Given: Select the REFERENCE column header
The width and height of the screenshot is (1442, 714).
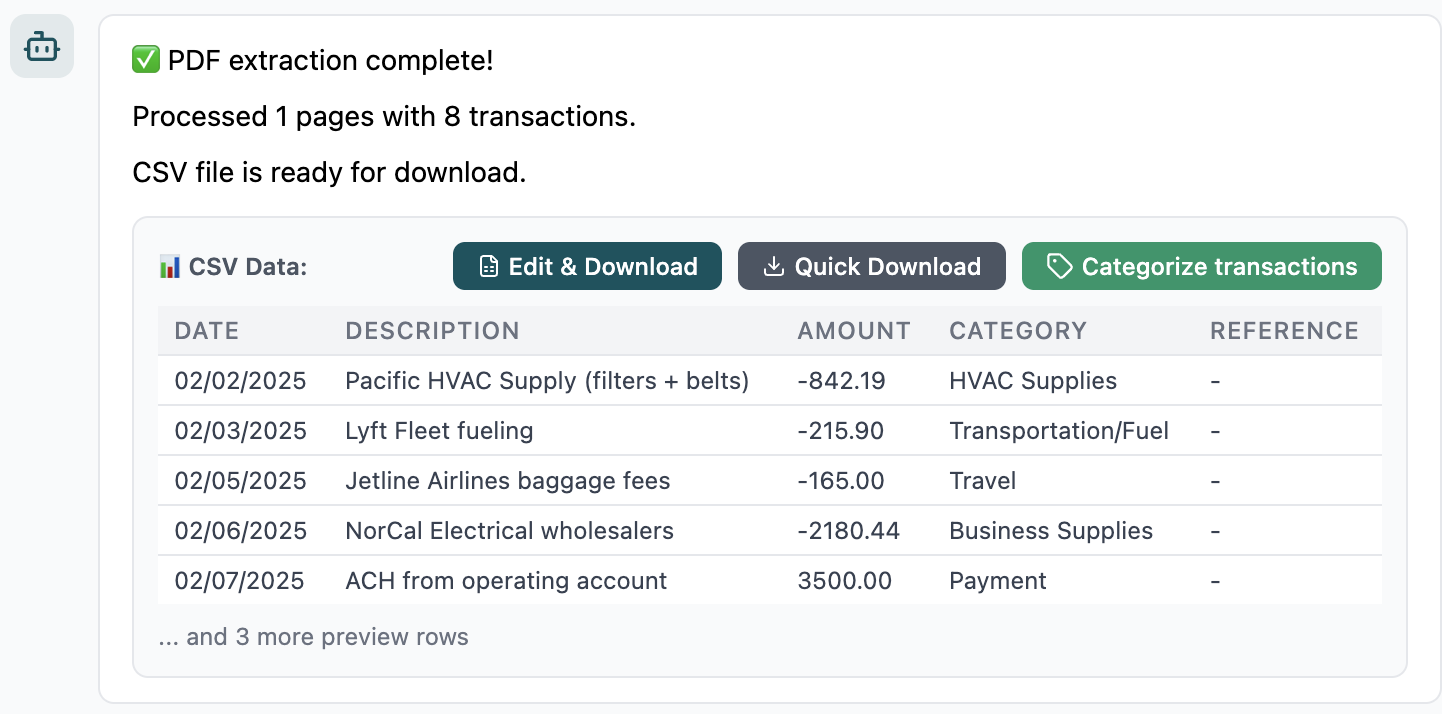Looking at the screenshot, I should 1284,331.
